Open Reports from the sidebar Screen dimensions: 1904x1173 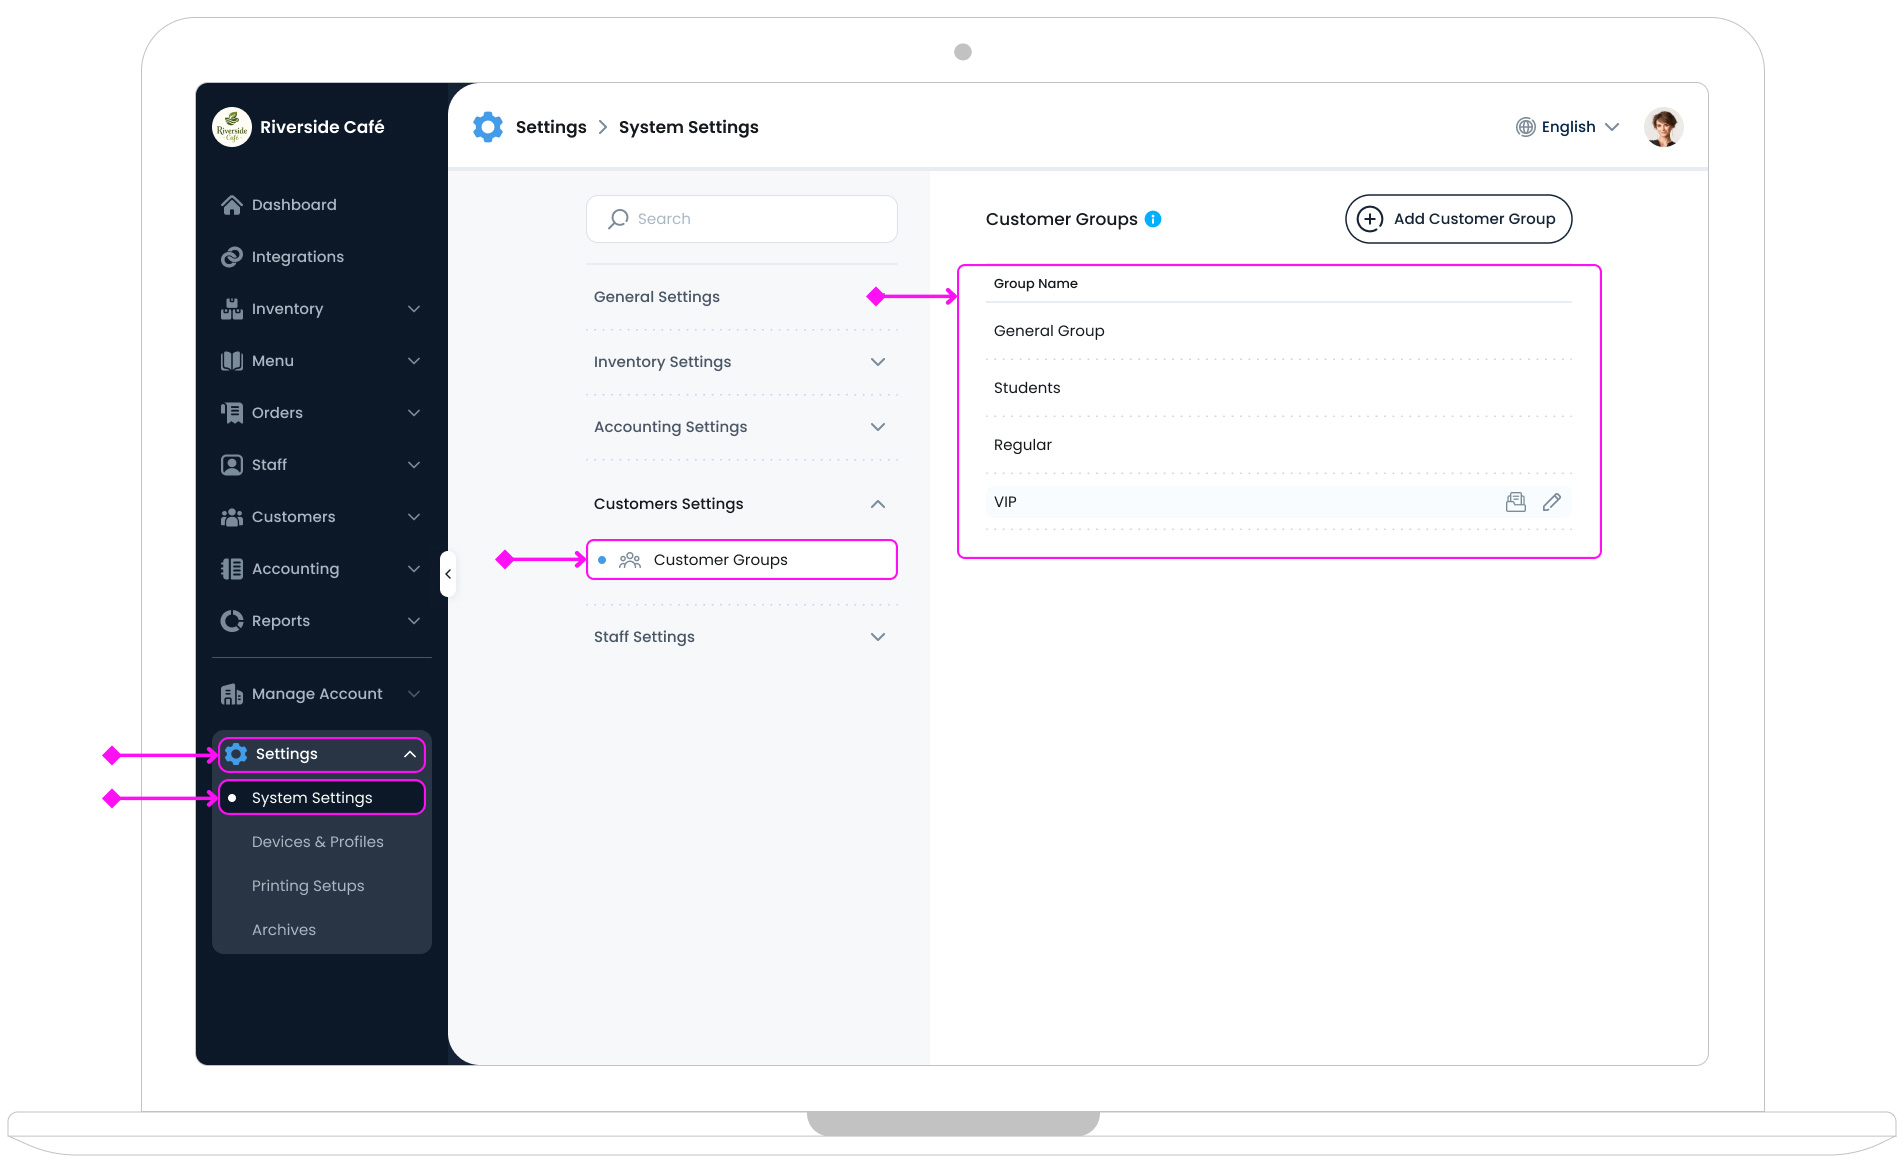pyautogui.click(x=280, y=620)
